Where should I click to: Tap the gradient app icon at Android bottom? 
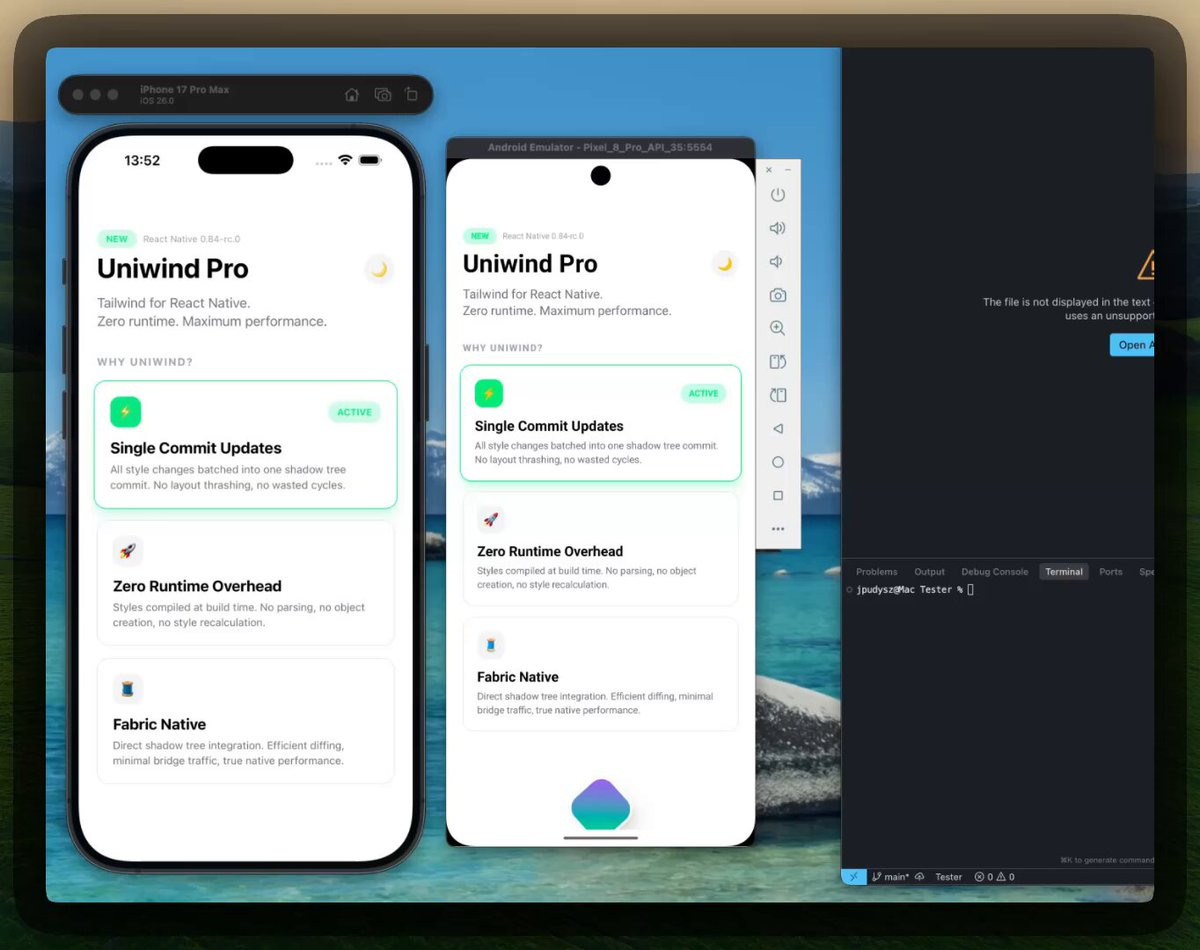tap(601, 805)
